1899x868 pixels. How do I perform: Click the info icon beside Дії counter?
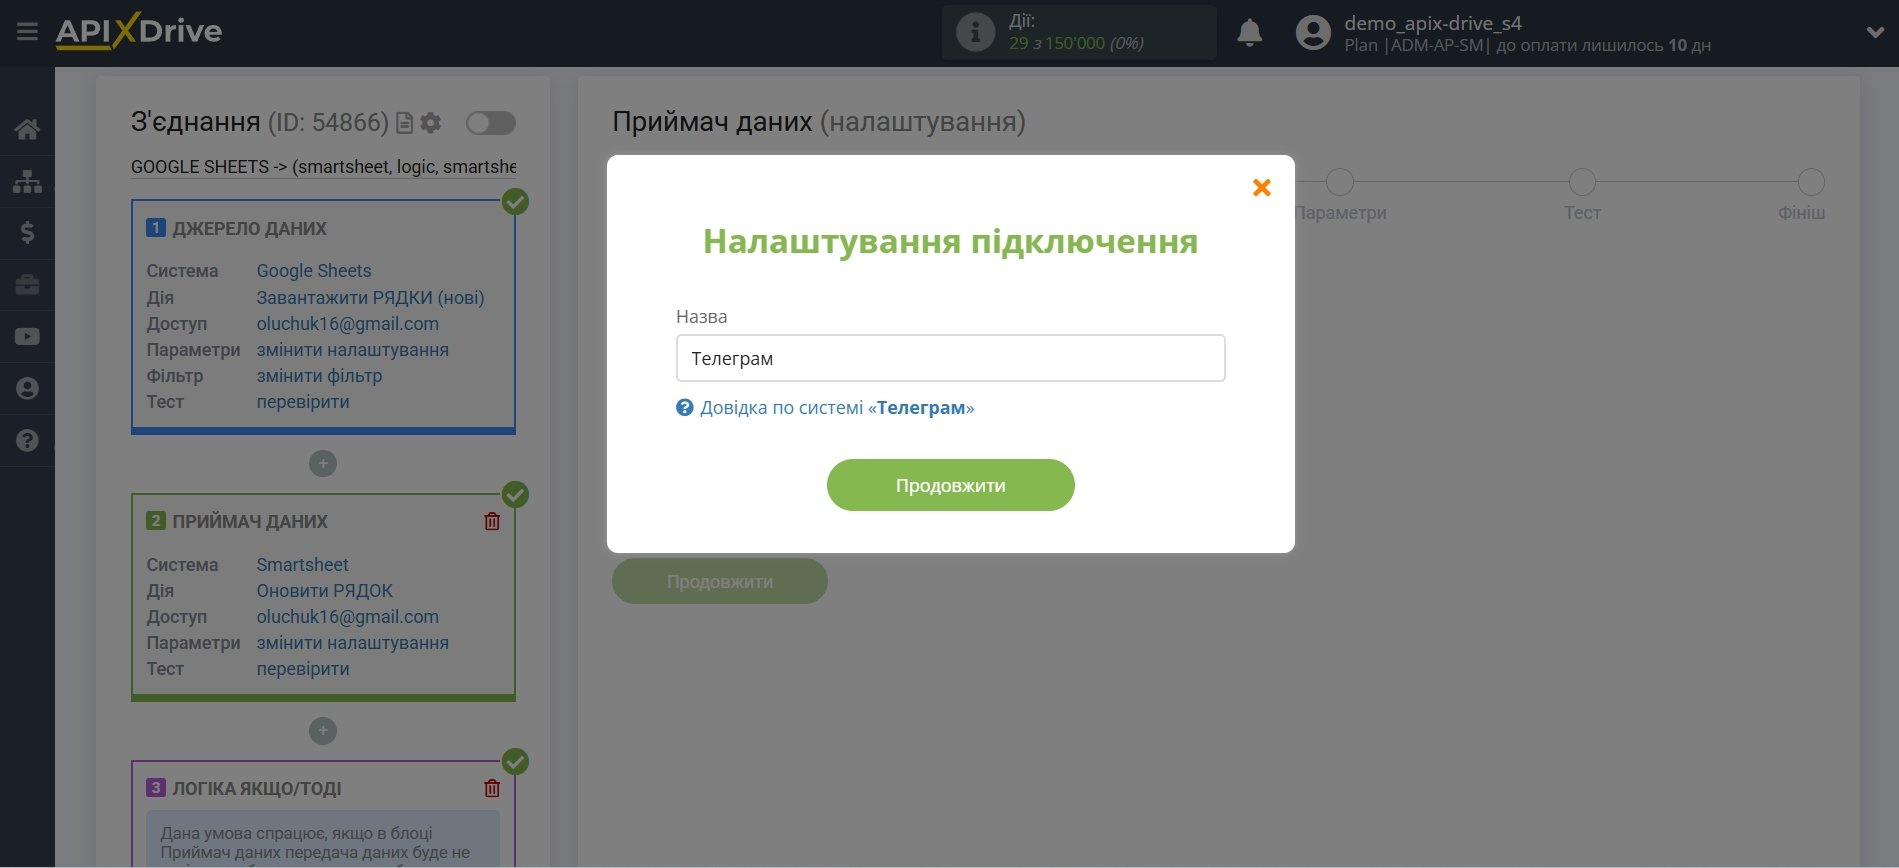(975, 33)
